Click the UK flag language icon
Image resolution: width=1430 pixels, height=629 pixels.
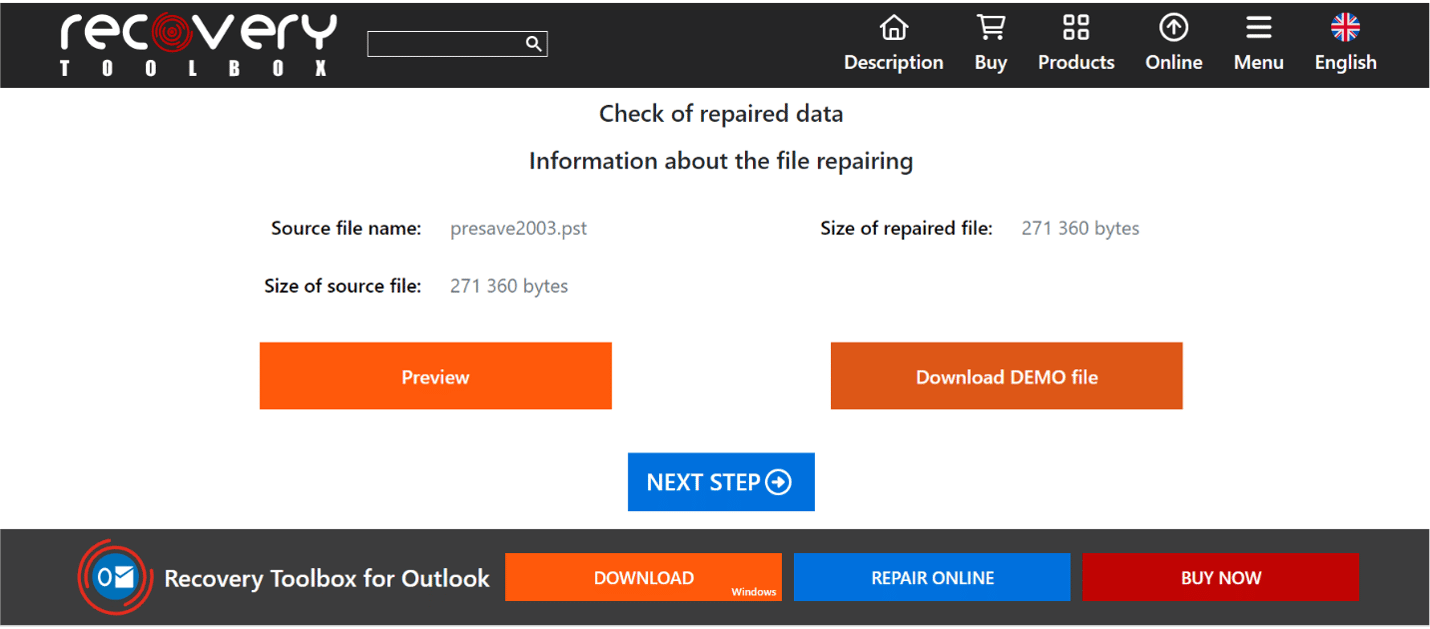pyautogui.click(x=1345, y=27)
